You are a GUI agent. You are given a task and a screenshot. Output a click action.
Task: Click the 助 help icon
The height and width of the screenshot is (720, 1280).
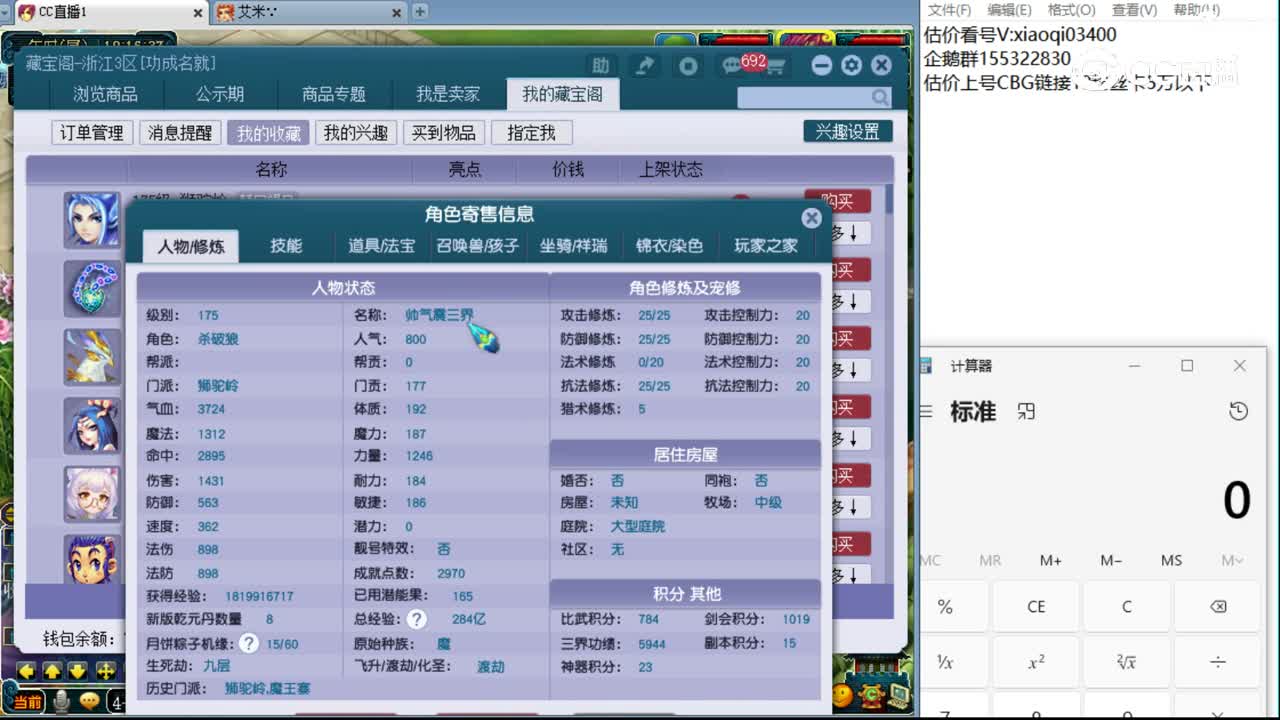600,64
